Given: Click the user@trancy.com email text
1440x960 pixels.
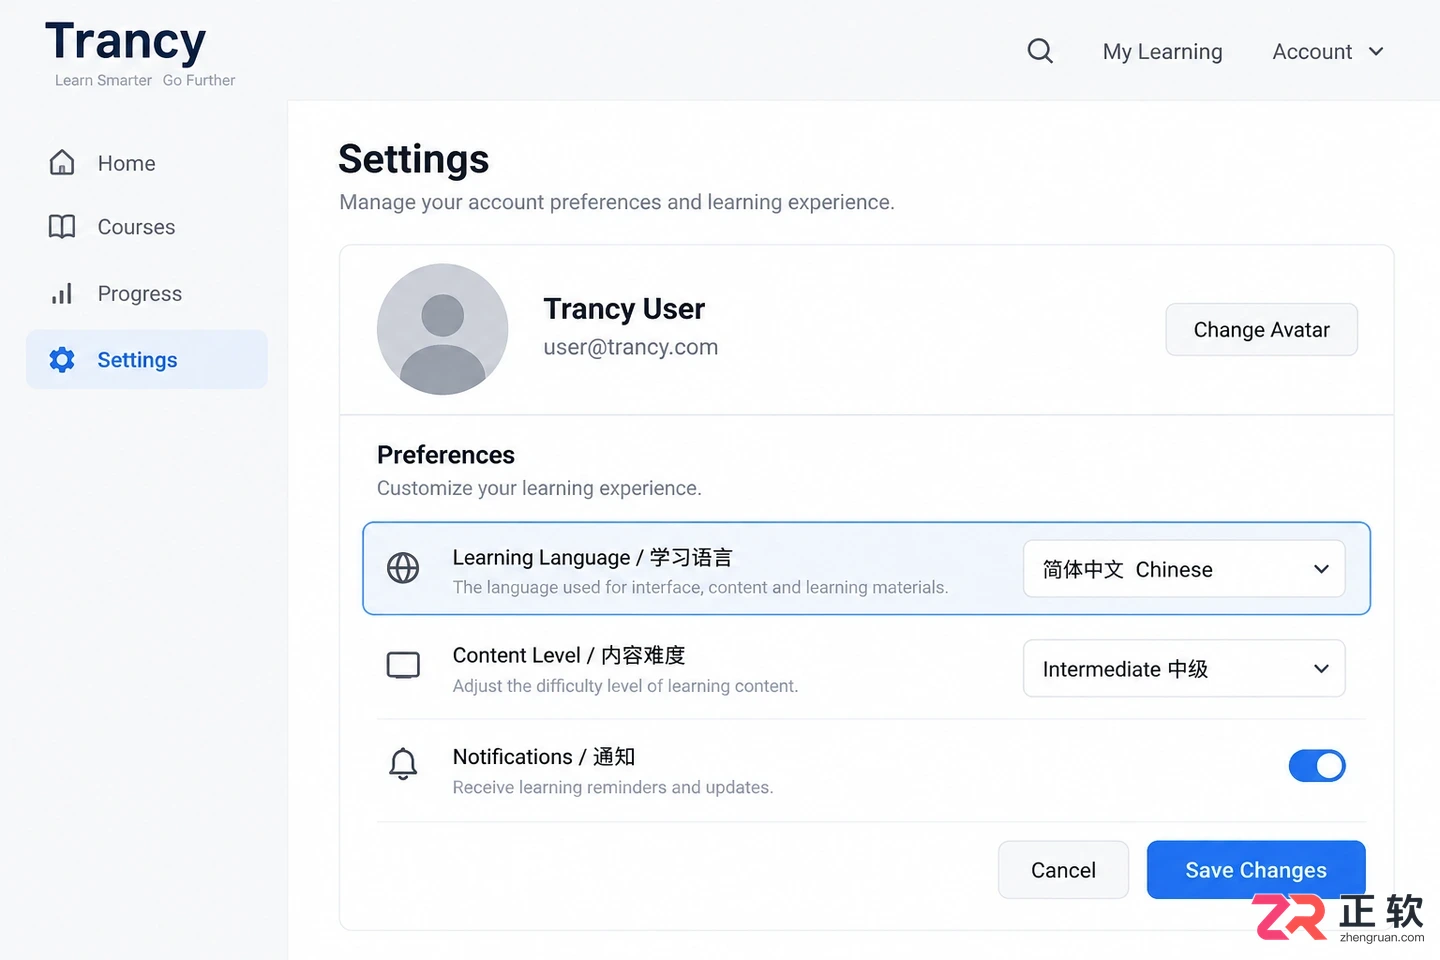Looking at the screenshot, I should [x=631, y=347].
